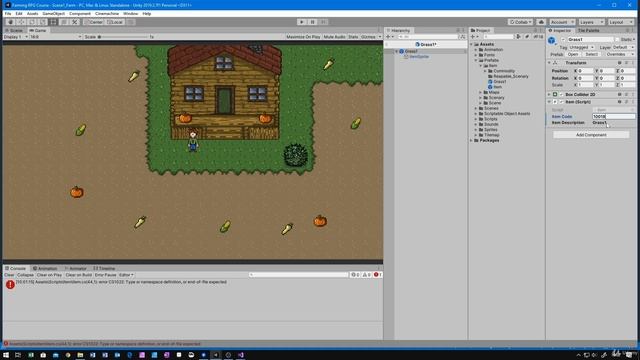The width and height of the screenshot is (640, 360).
Task: Select the combined Transform tool
Action: [64, 22]
